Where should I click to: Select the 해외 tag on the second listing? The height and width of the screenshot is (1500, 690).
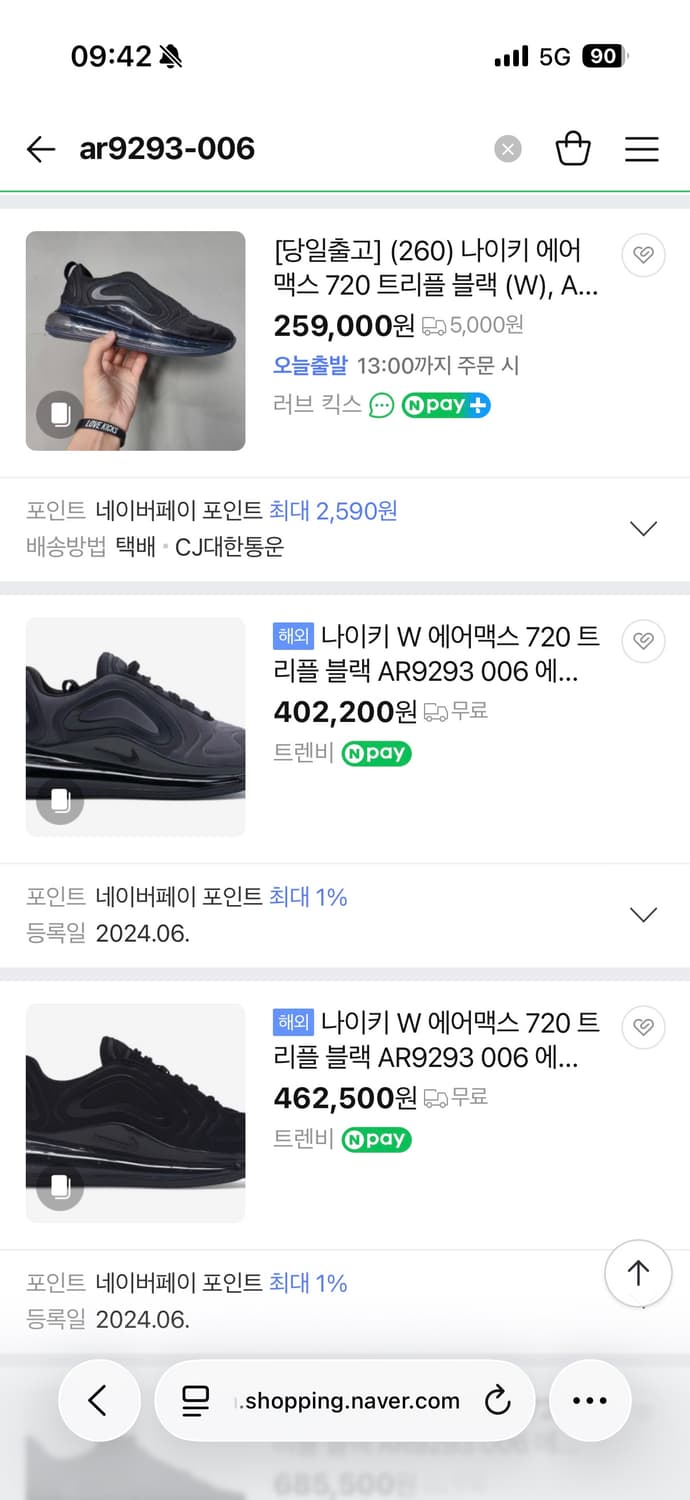pyautogui.click(x=294, y=635)
